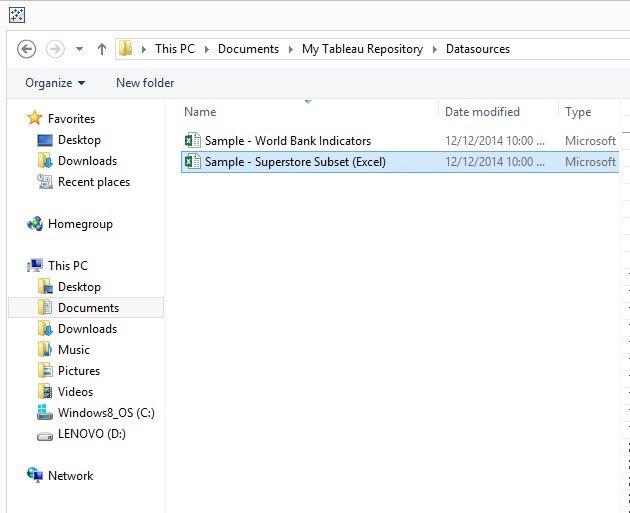This screenshot has width=630, height=513.
Task: Click the Downloads folder icon under Favorites
Action: click(45, 160)
